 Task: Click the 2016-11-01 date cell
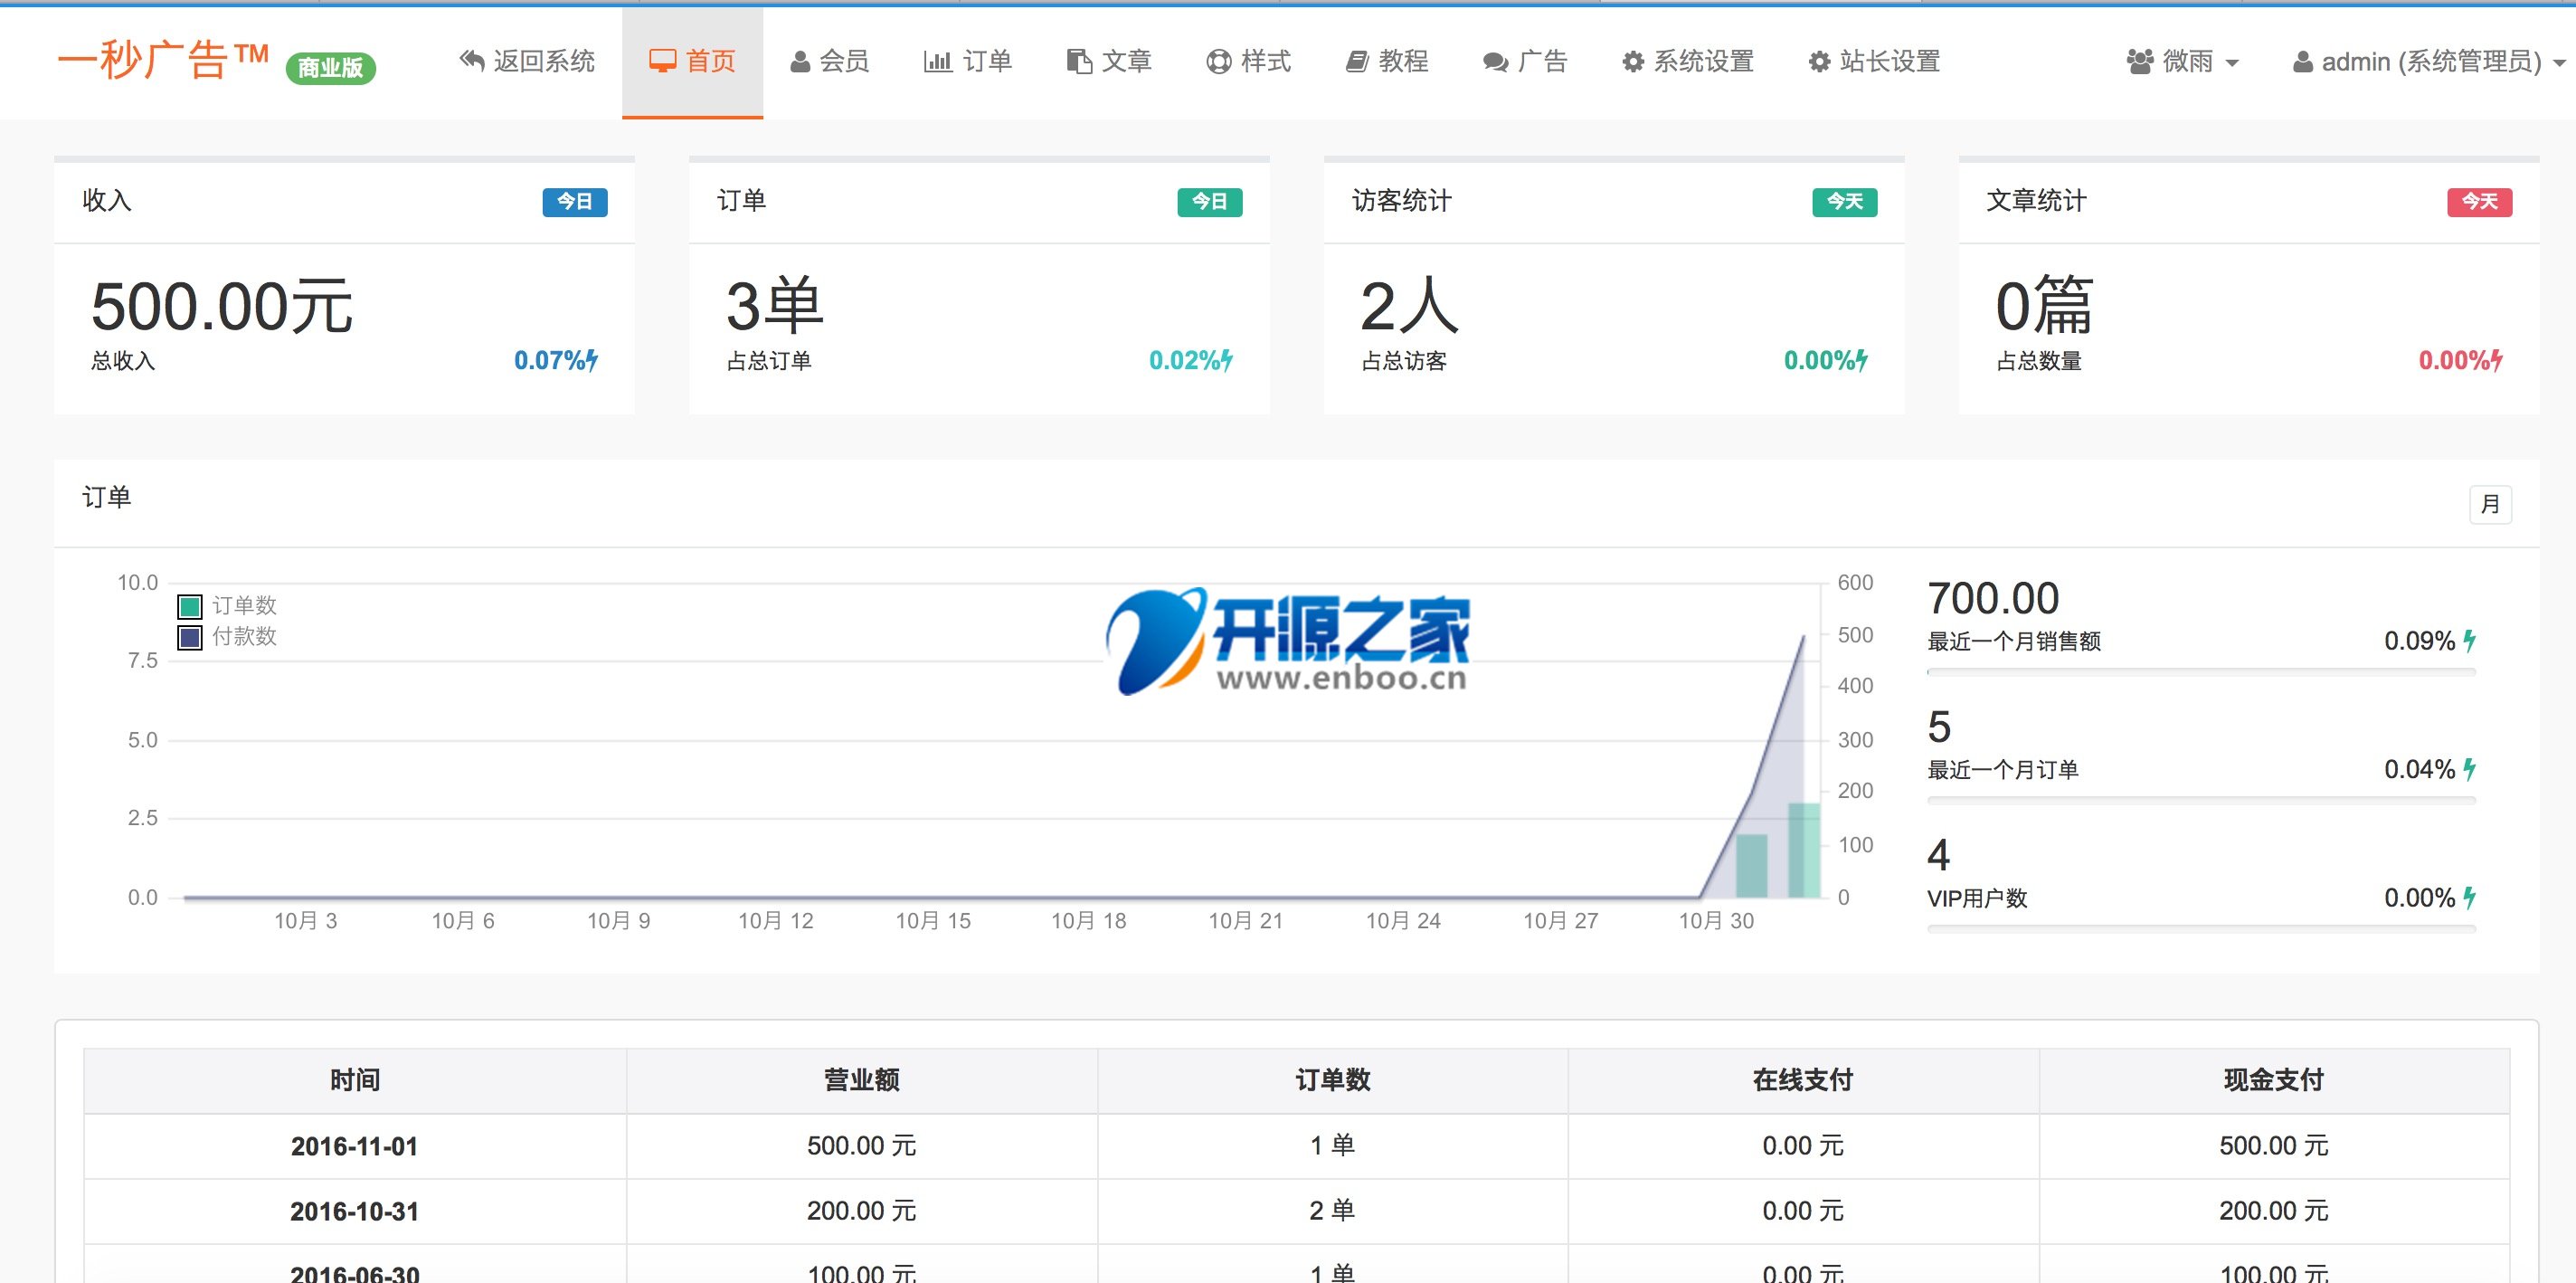355,1146
